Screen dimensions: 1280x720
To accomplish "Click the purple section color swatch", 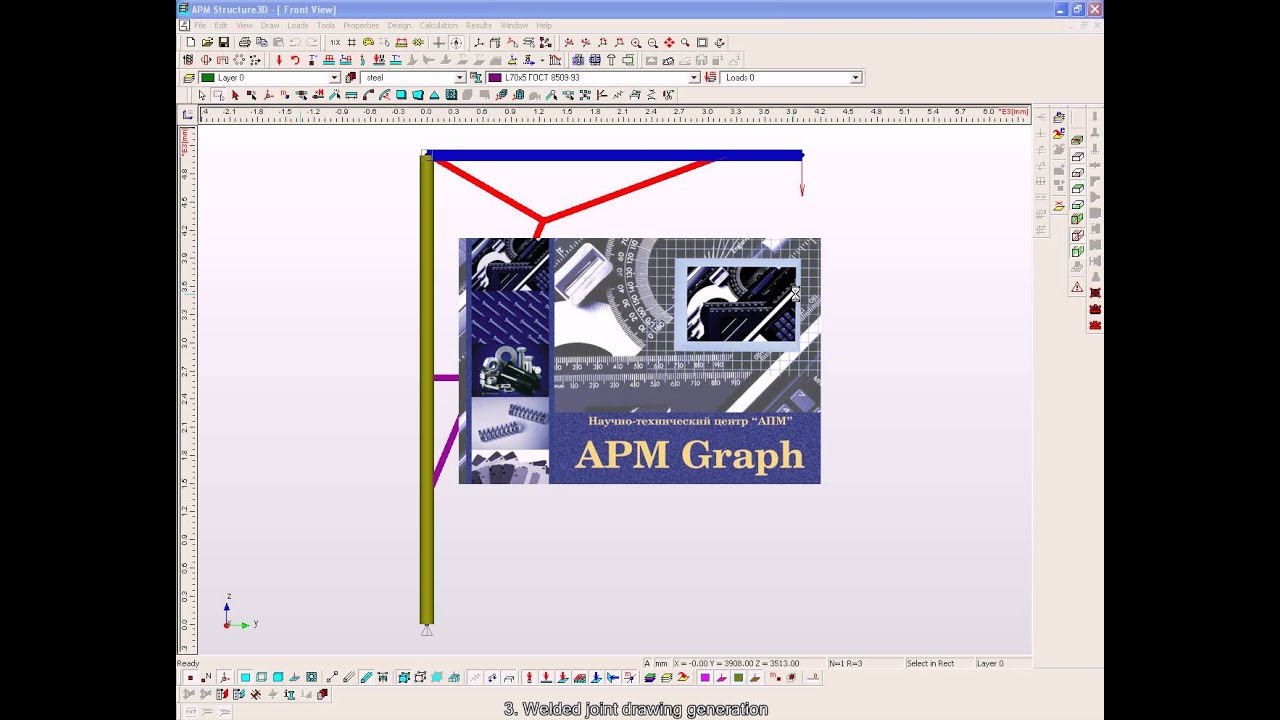I will (x=495, y=77).
